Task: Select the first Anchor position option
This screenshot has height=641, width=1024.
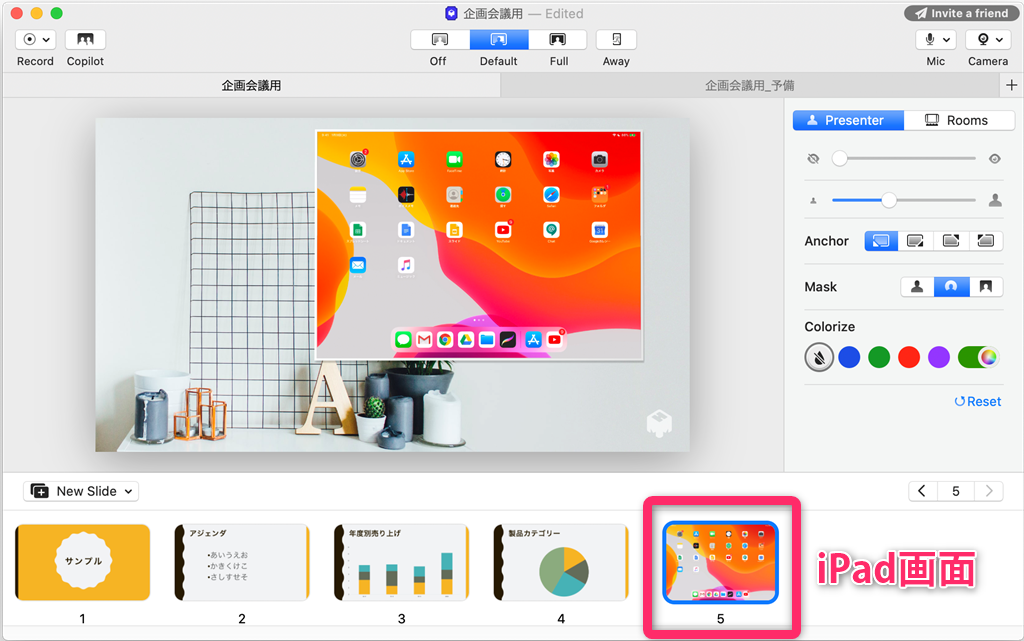Action: [x=881, y=241]
